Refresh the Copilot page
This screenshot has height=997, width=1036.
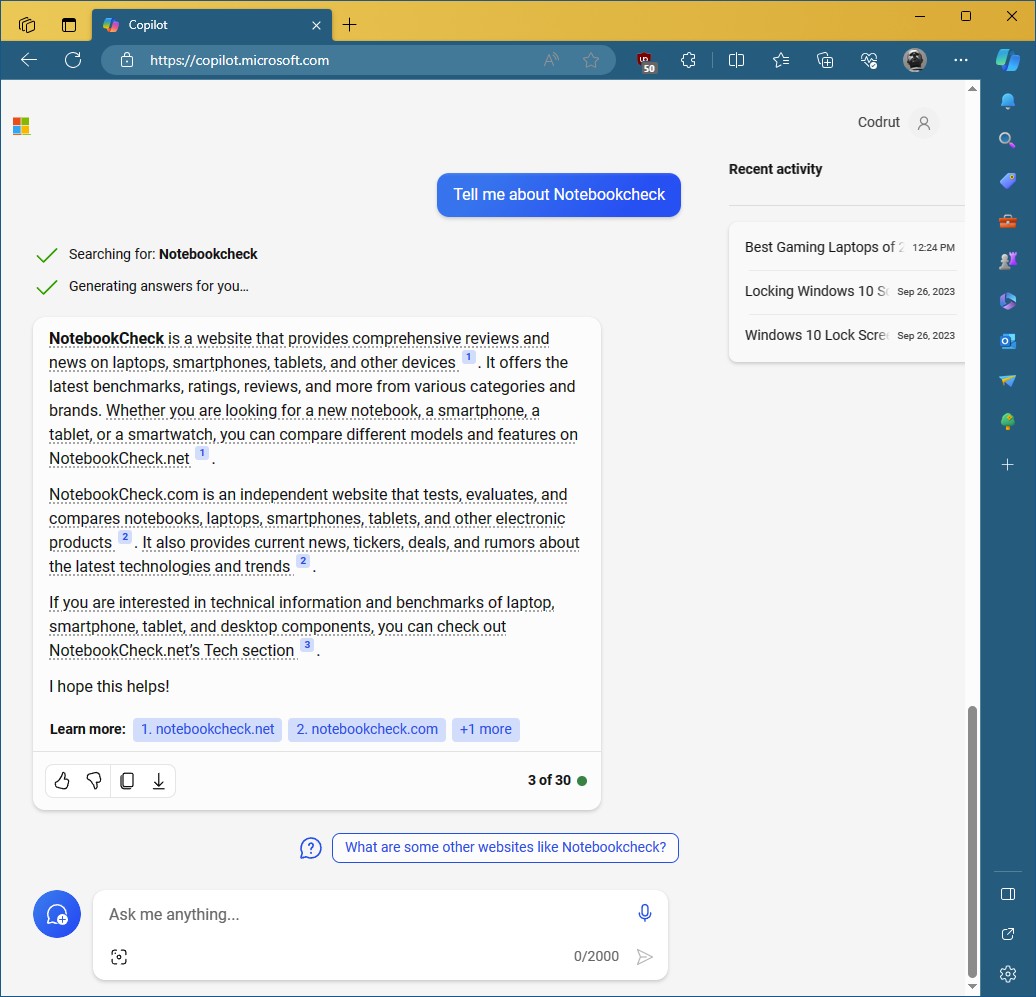click(x=73, y=60)
